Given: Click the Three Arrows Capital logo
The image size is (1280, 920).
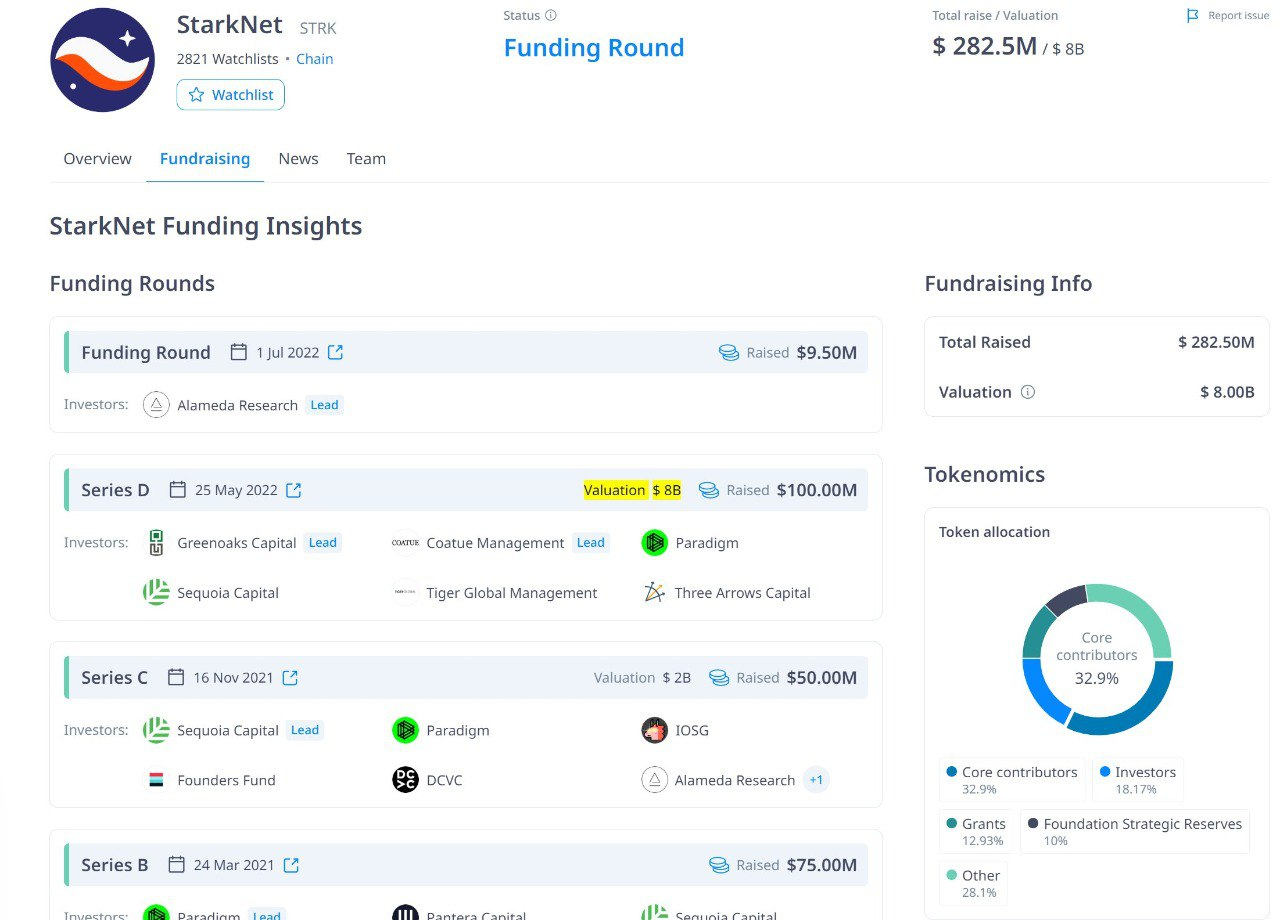Looking at the screenshot, I should [654, 592].
